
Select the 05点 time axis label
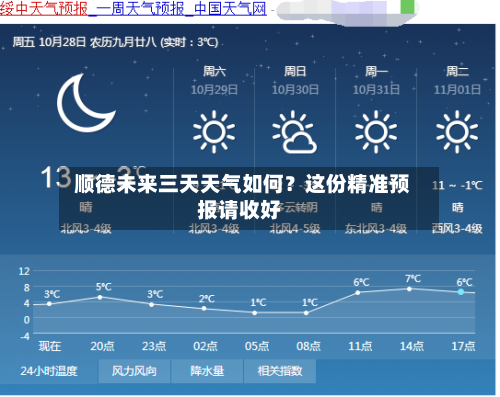coord(257,346)
